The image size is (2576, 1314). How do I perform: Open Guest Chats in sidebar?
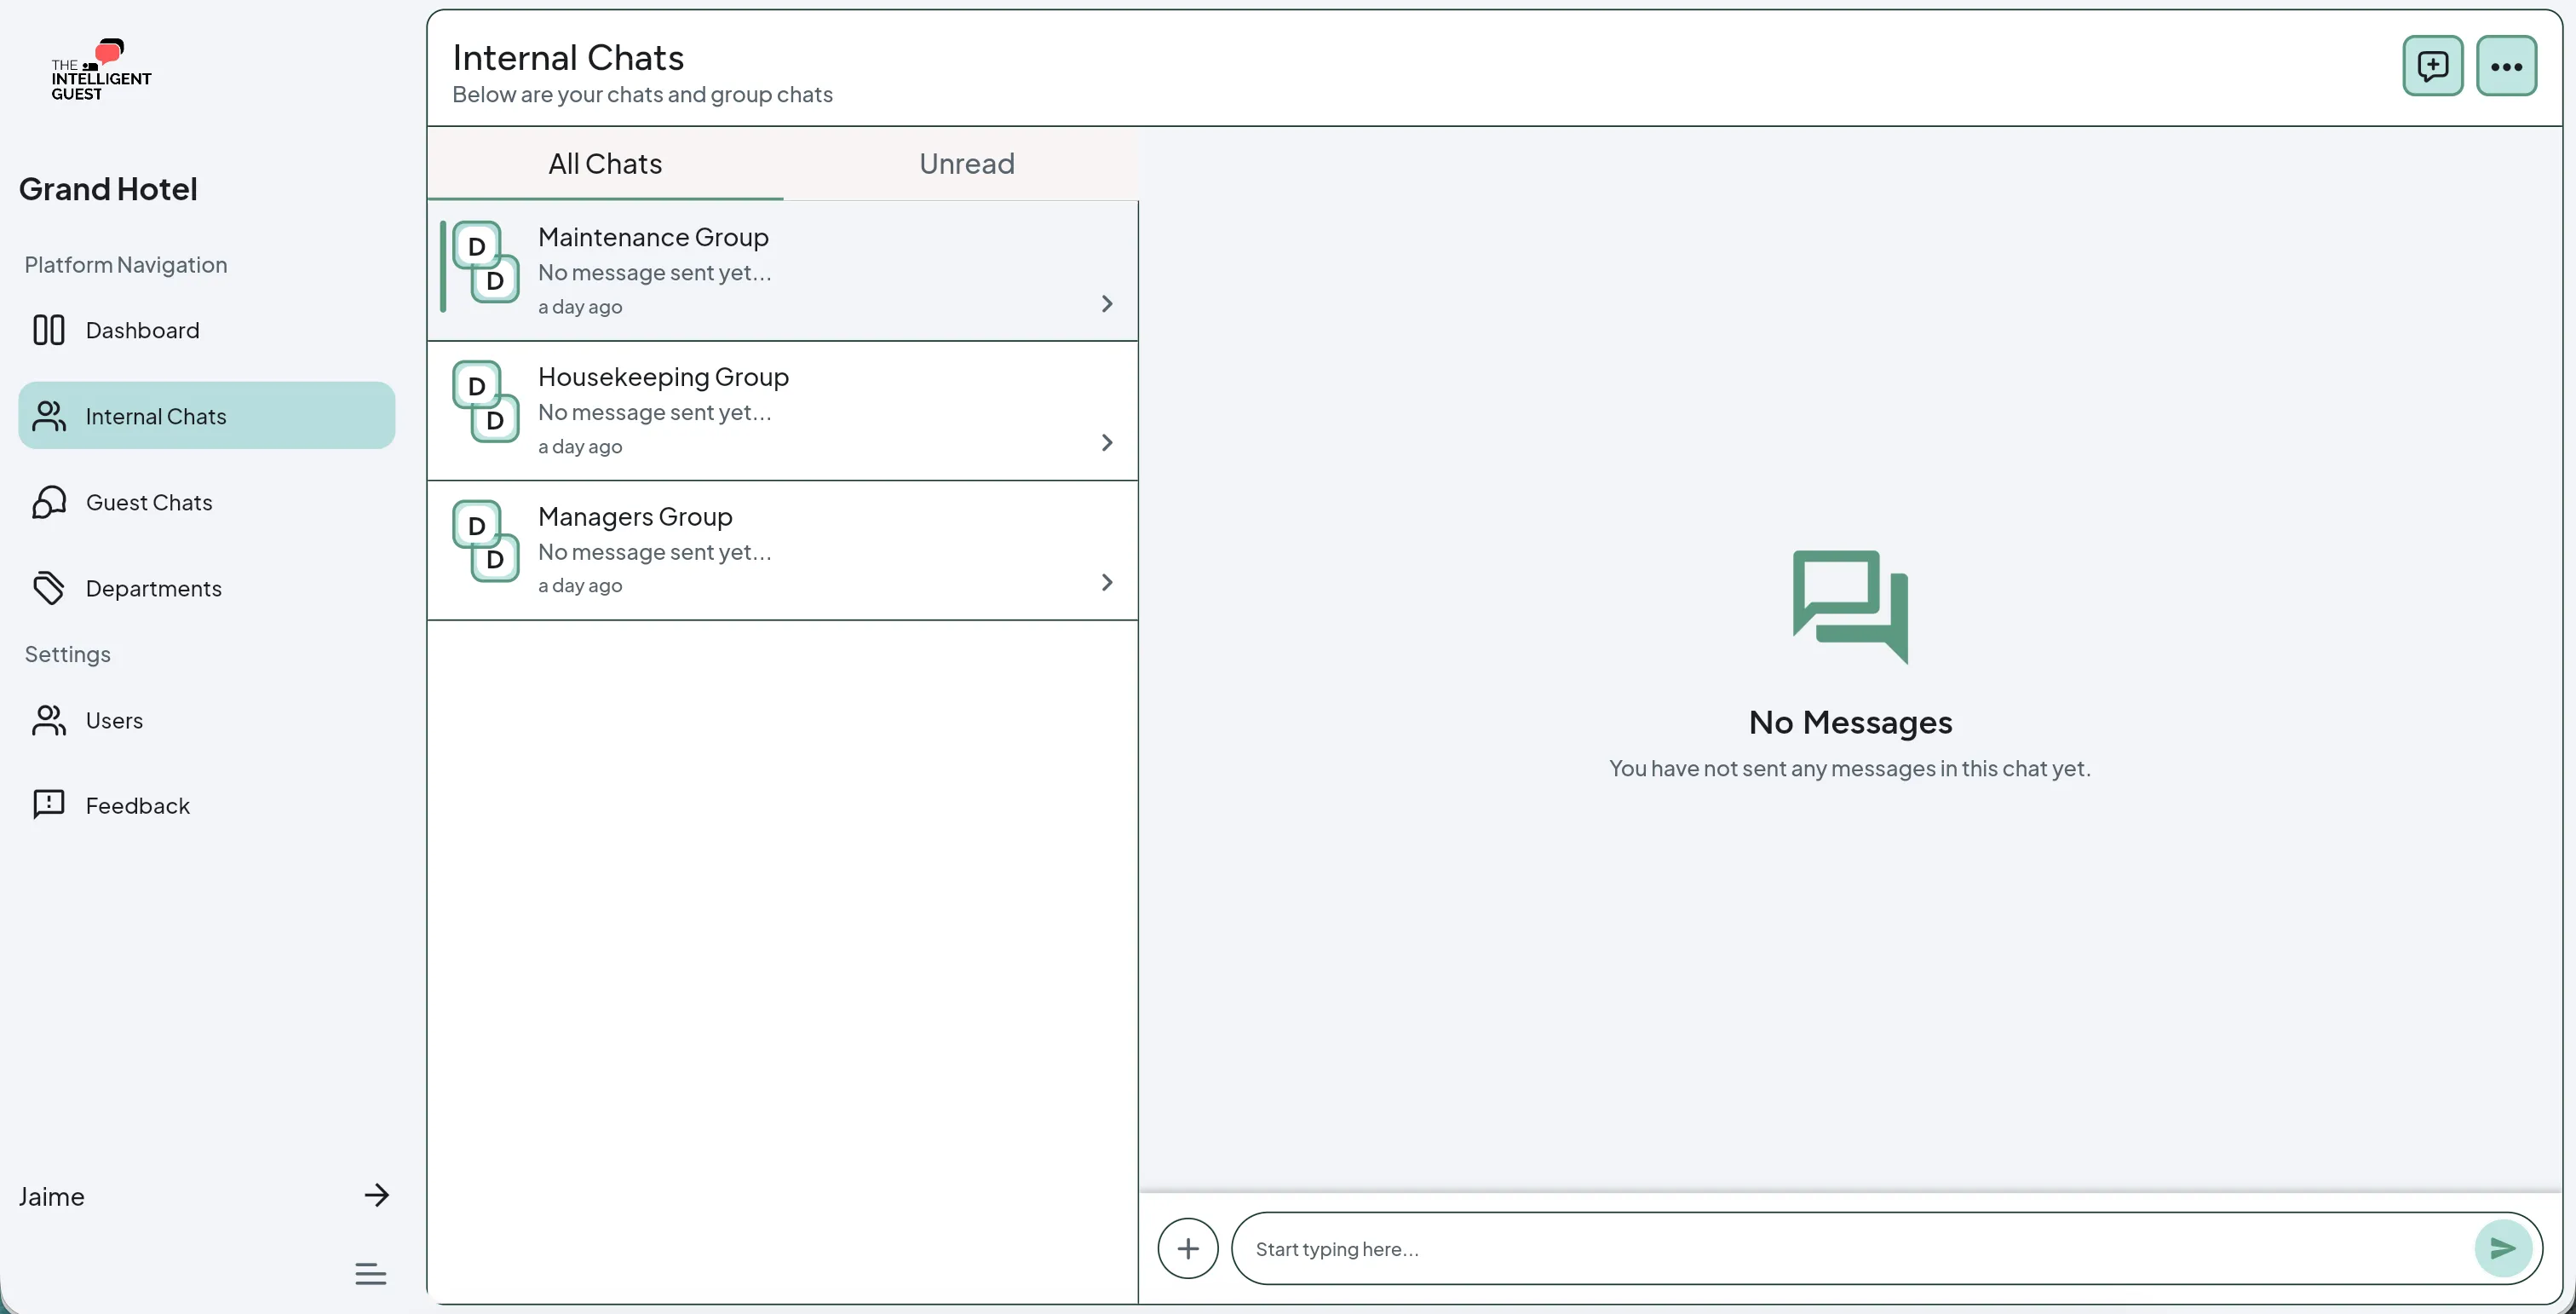pyautogui.click(x=206, y=502)
